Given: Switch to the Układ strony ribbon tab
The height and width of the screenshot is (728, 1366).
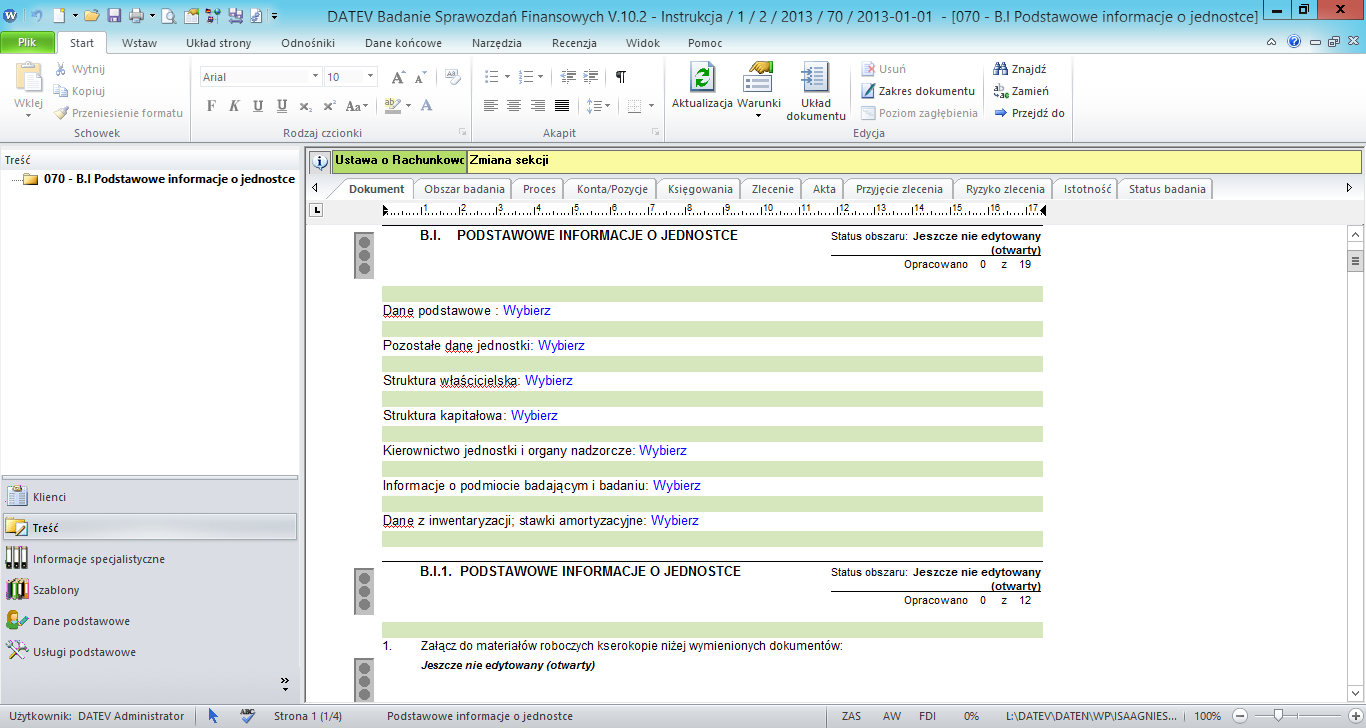Looking at the screenshot, I should tap(218, 43).
